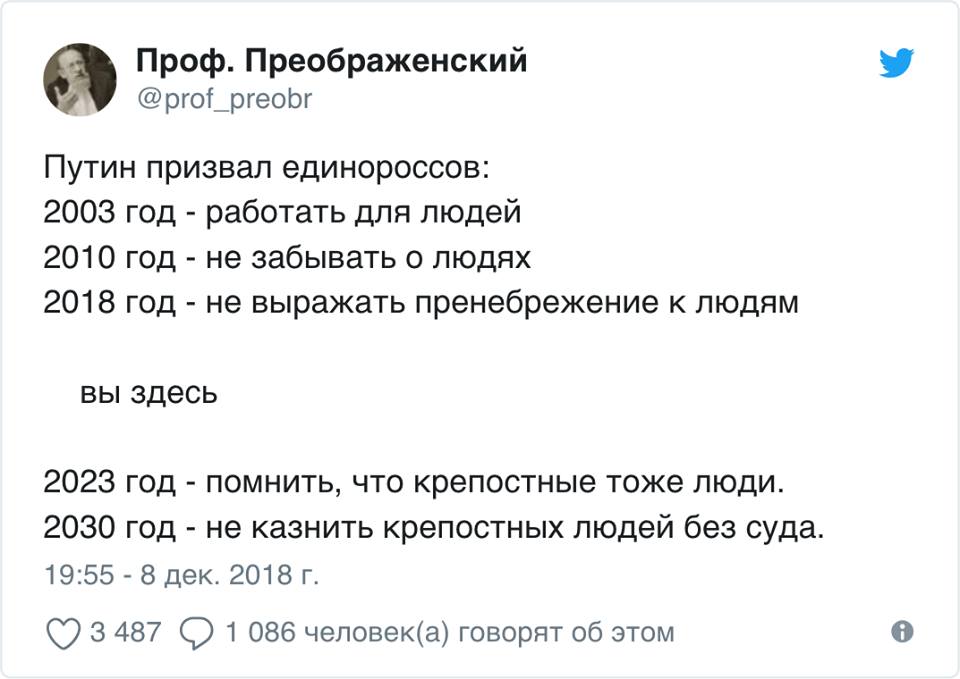The width and height of the screenshot is (960, 679).
Task: Click the "2018 год" text in the tweet body
Action: click(x=110, y=303)
